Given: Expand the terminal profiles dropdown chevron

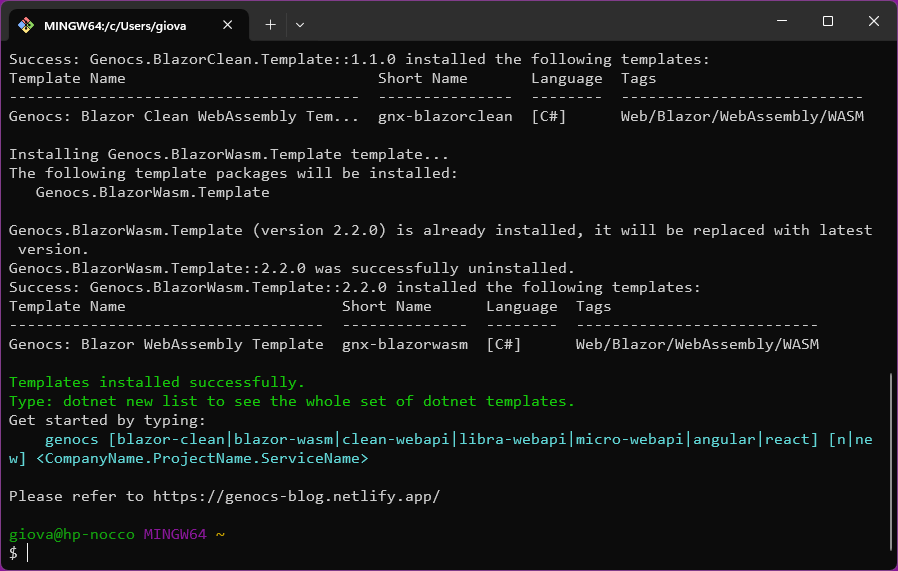Looking at the screenshot, I should tap(300, 24).
